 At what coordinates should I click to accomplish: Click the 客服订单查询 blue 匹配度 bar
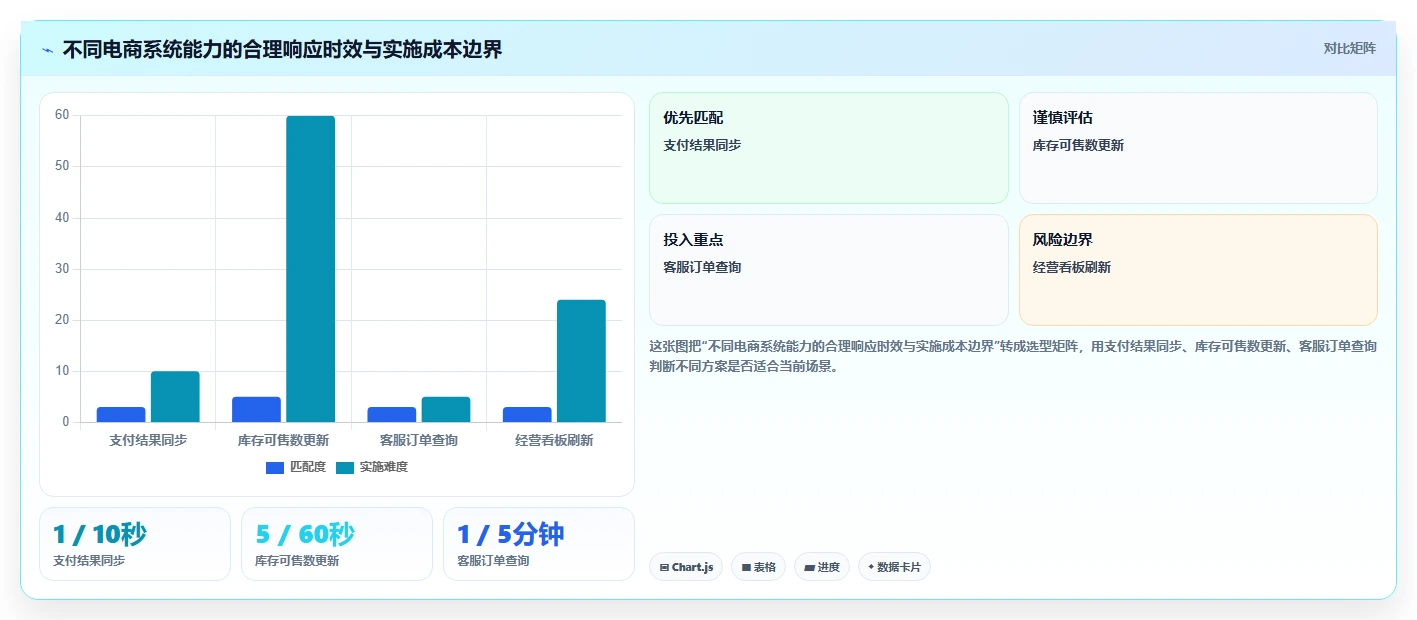pos(392,415)
